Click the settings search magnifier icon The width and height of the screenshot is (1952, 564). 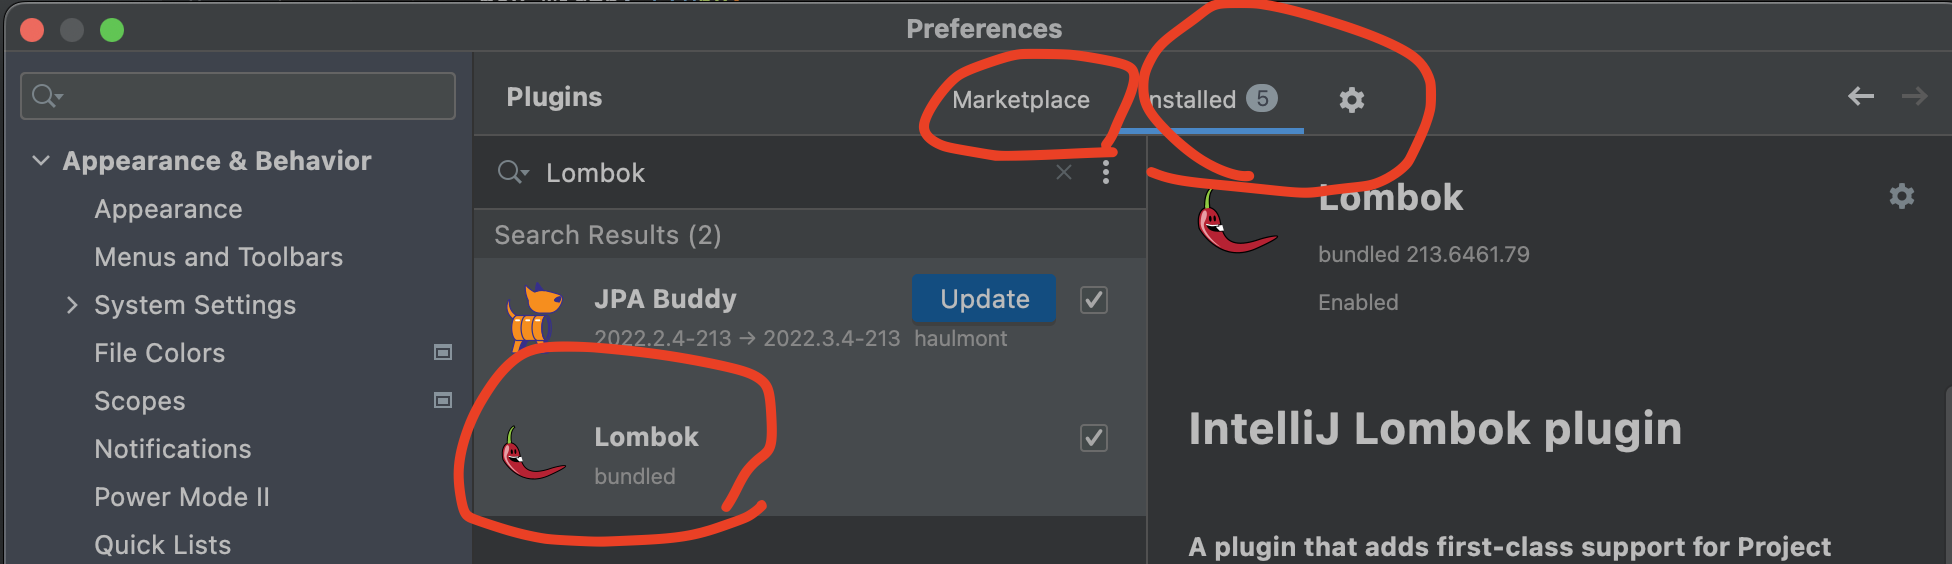pyautogui.click(x=47, y=95)
